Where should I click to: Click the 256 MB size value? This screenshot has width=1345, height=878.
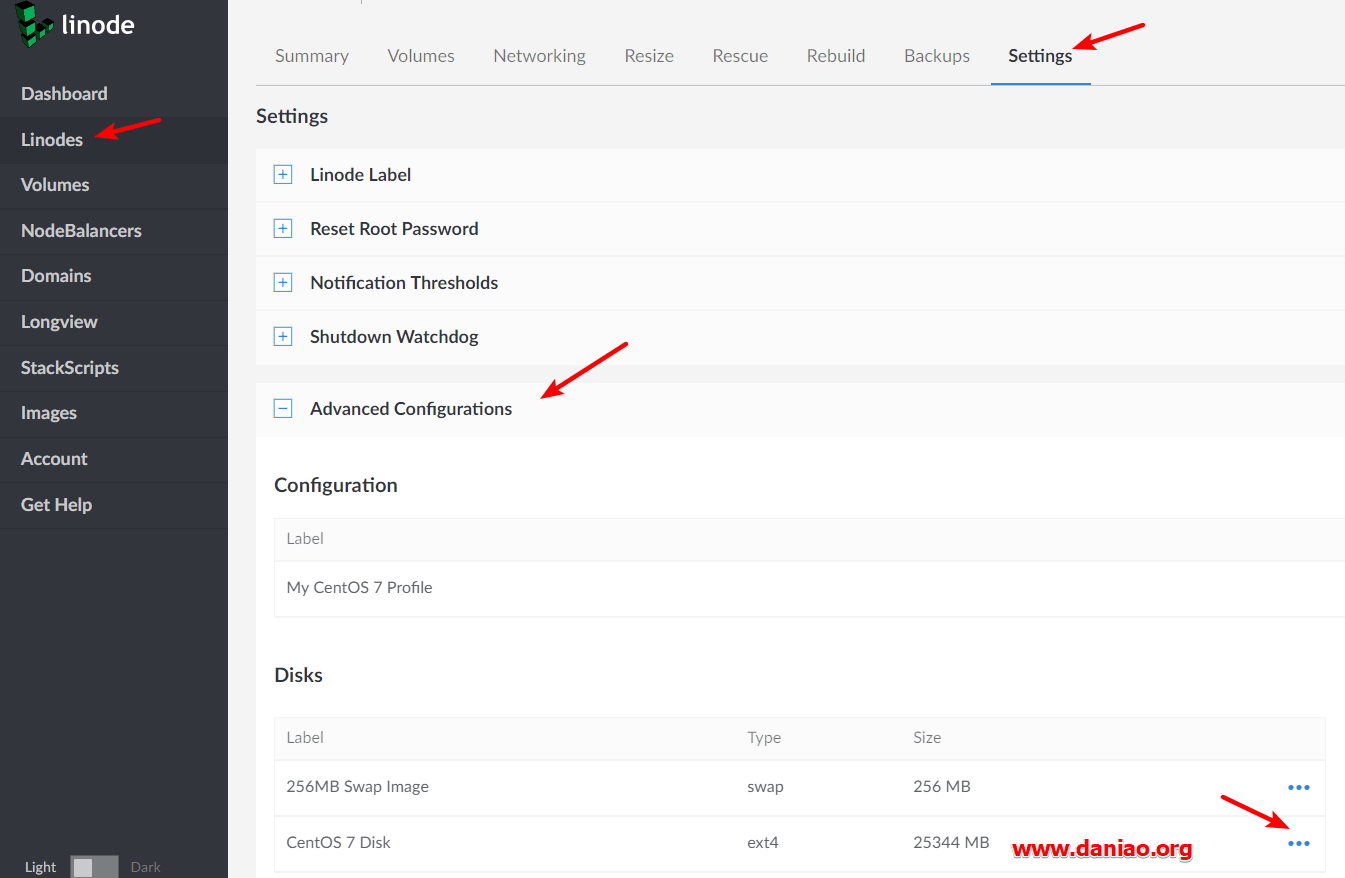coord(941,787)
